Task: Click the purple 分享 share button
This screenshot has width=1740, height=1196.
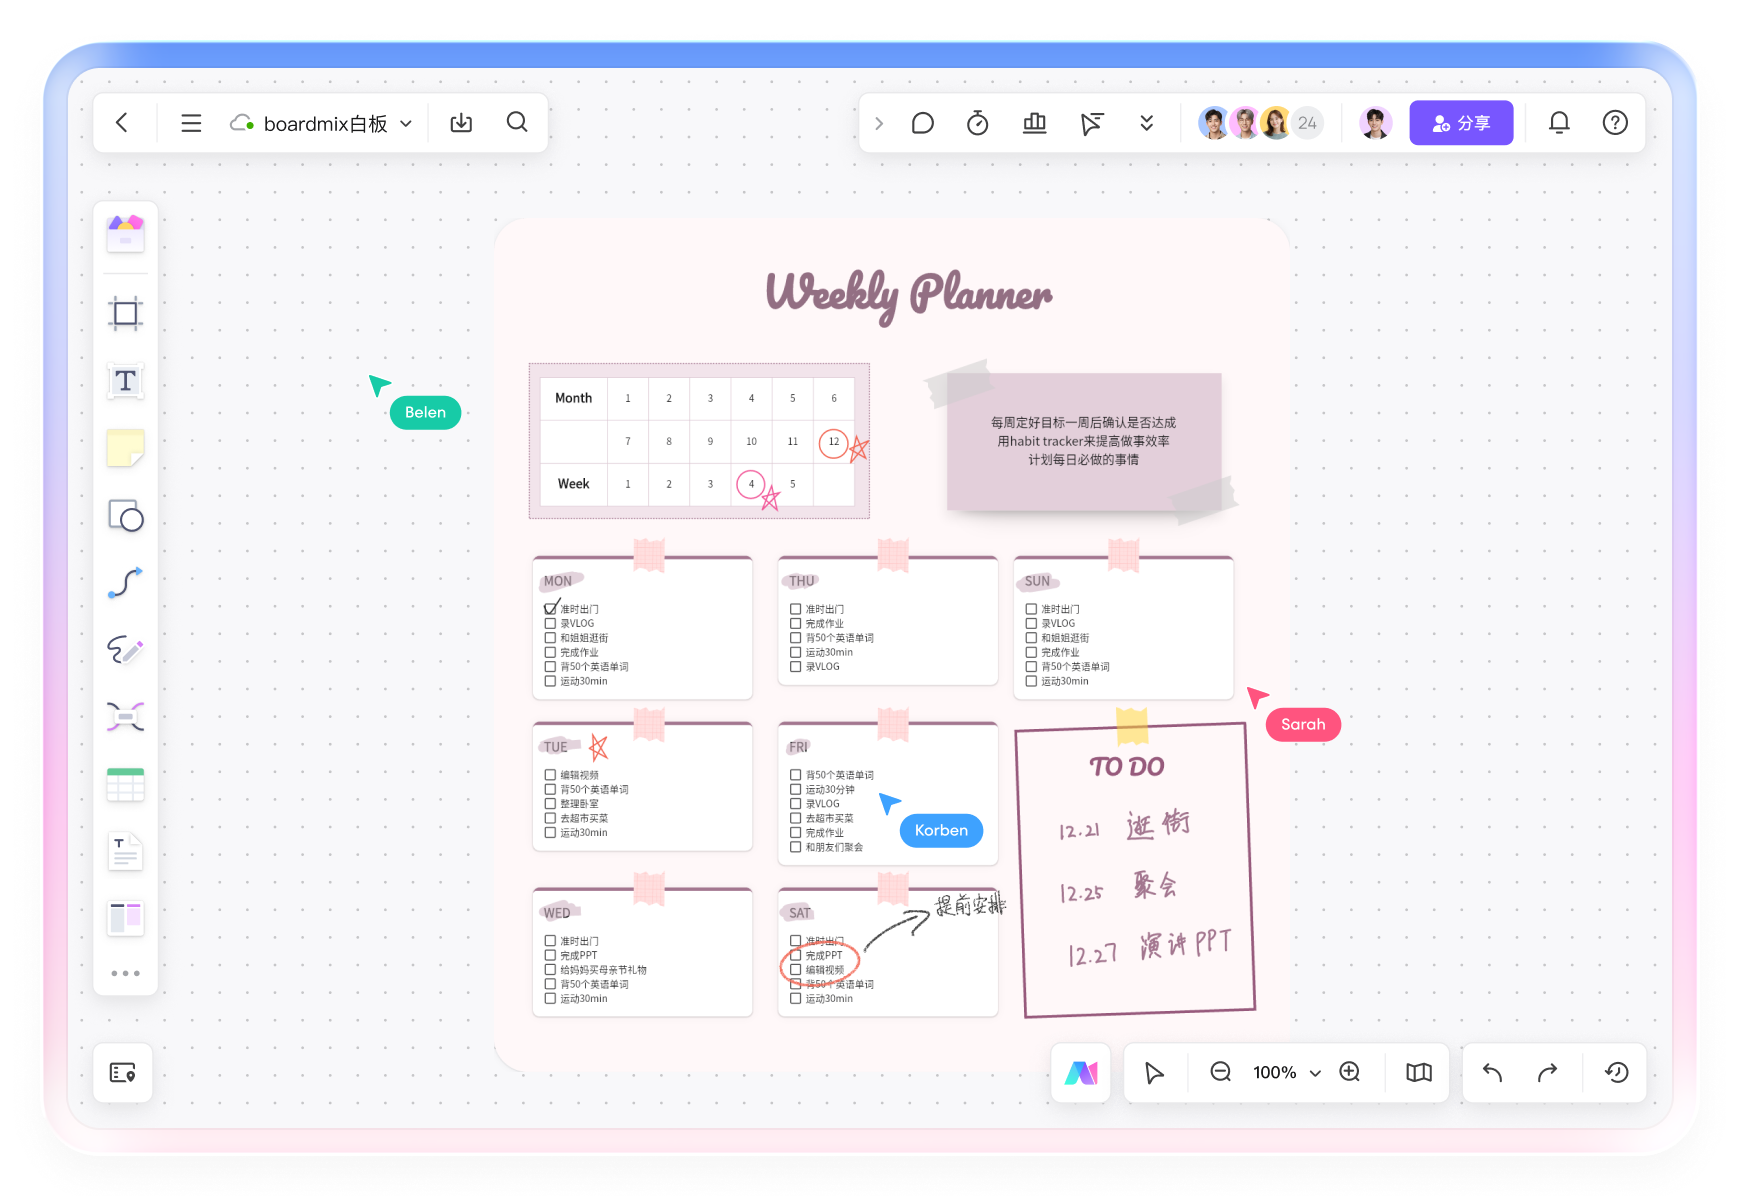Action: click(1460, 123)
